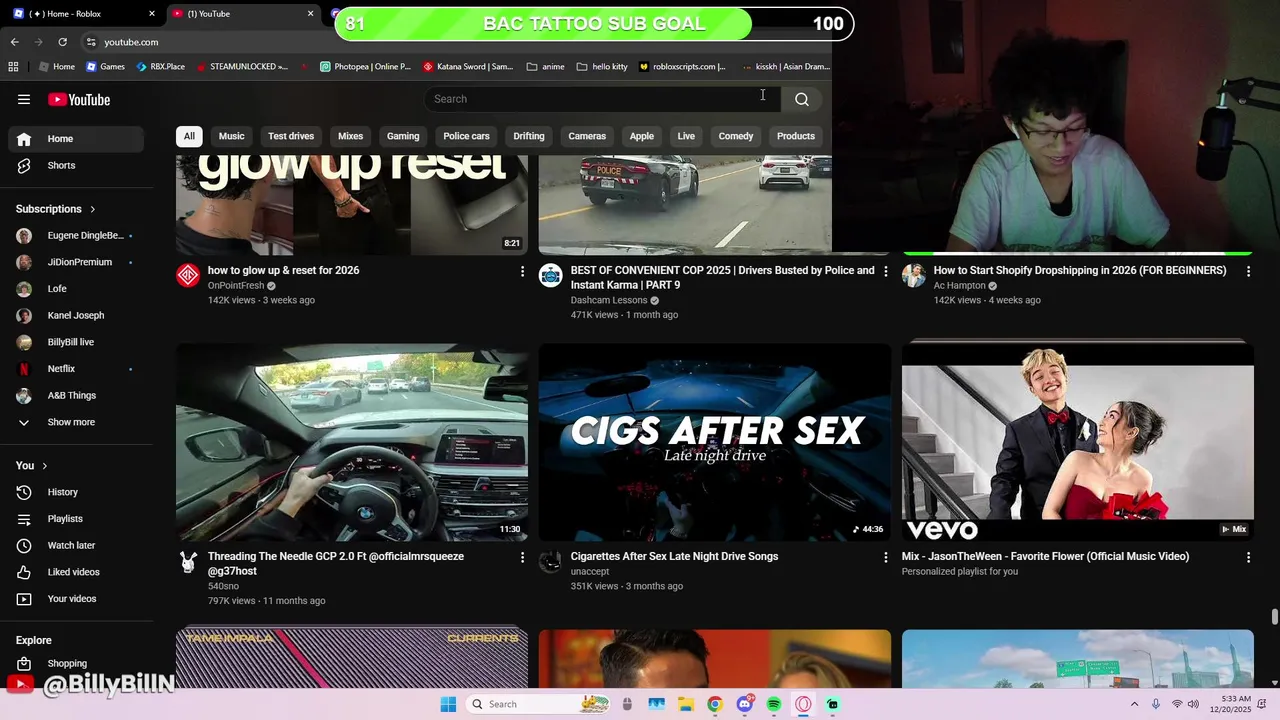Open options for Convenient Cop video

click(x=885, y=271)
